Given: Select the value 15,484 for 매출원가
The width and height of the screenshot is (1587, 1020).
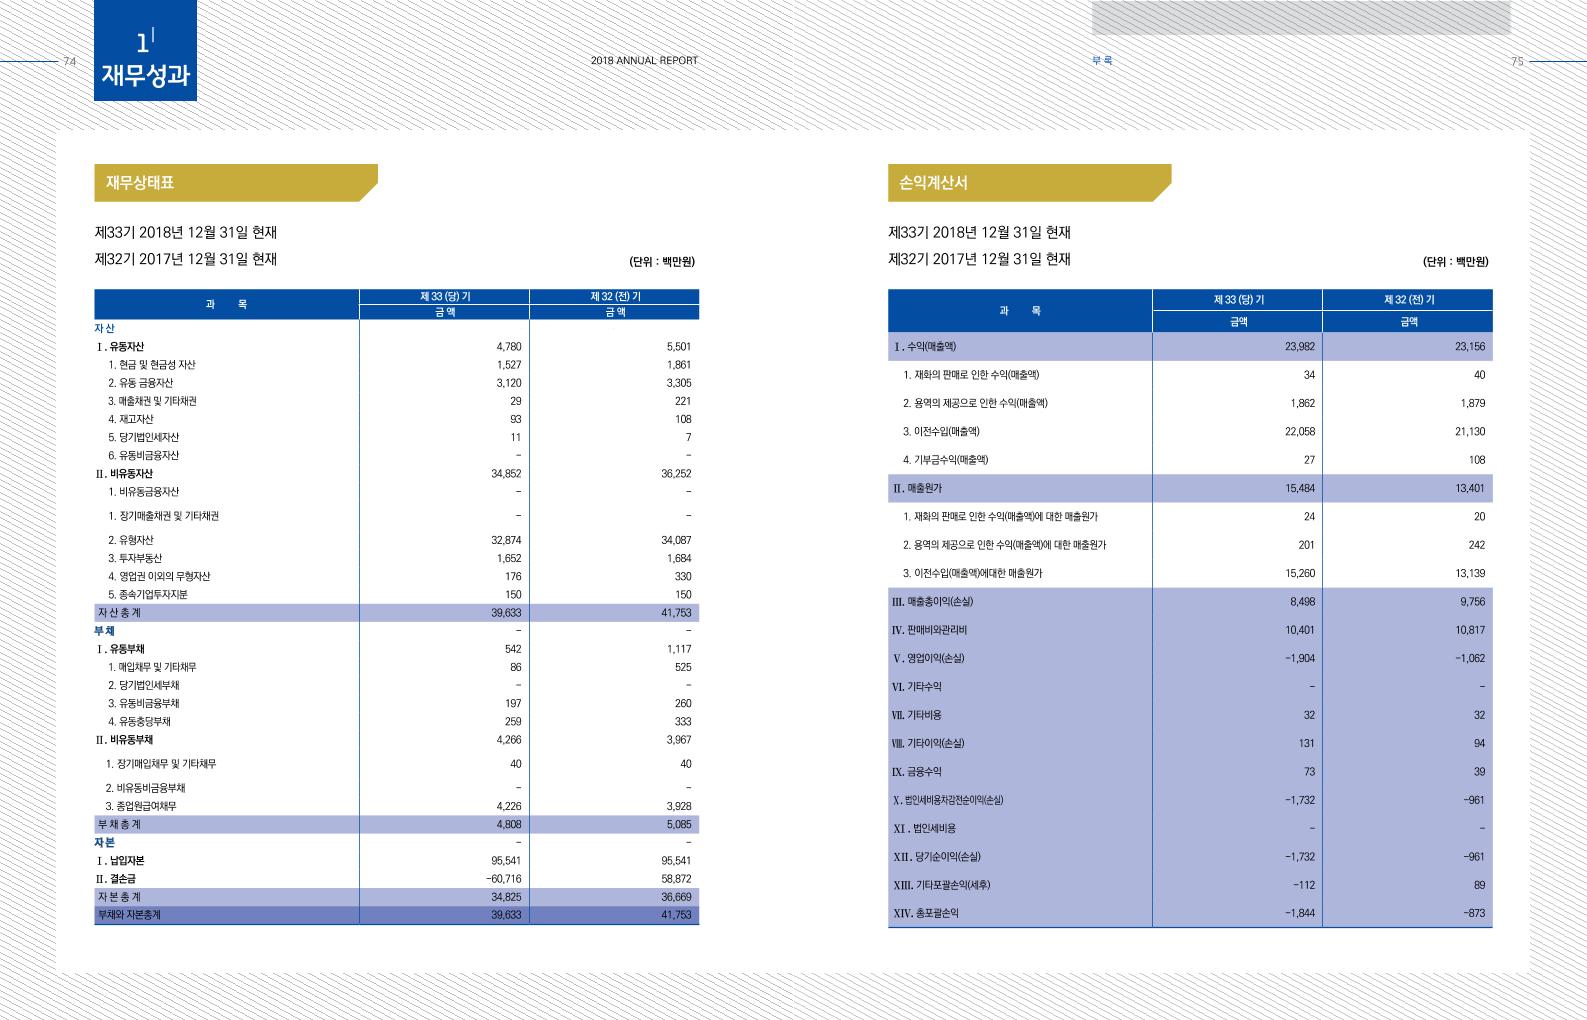Looking at the screenshot, I should coord(1300,489).
